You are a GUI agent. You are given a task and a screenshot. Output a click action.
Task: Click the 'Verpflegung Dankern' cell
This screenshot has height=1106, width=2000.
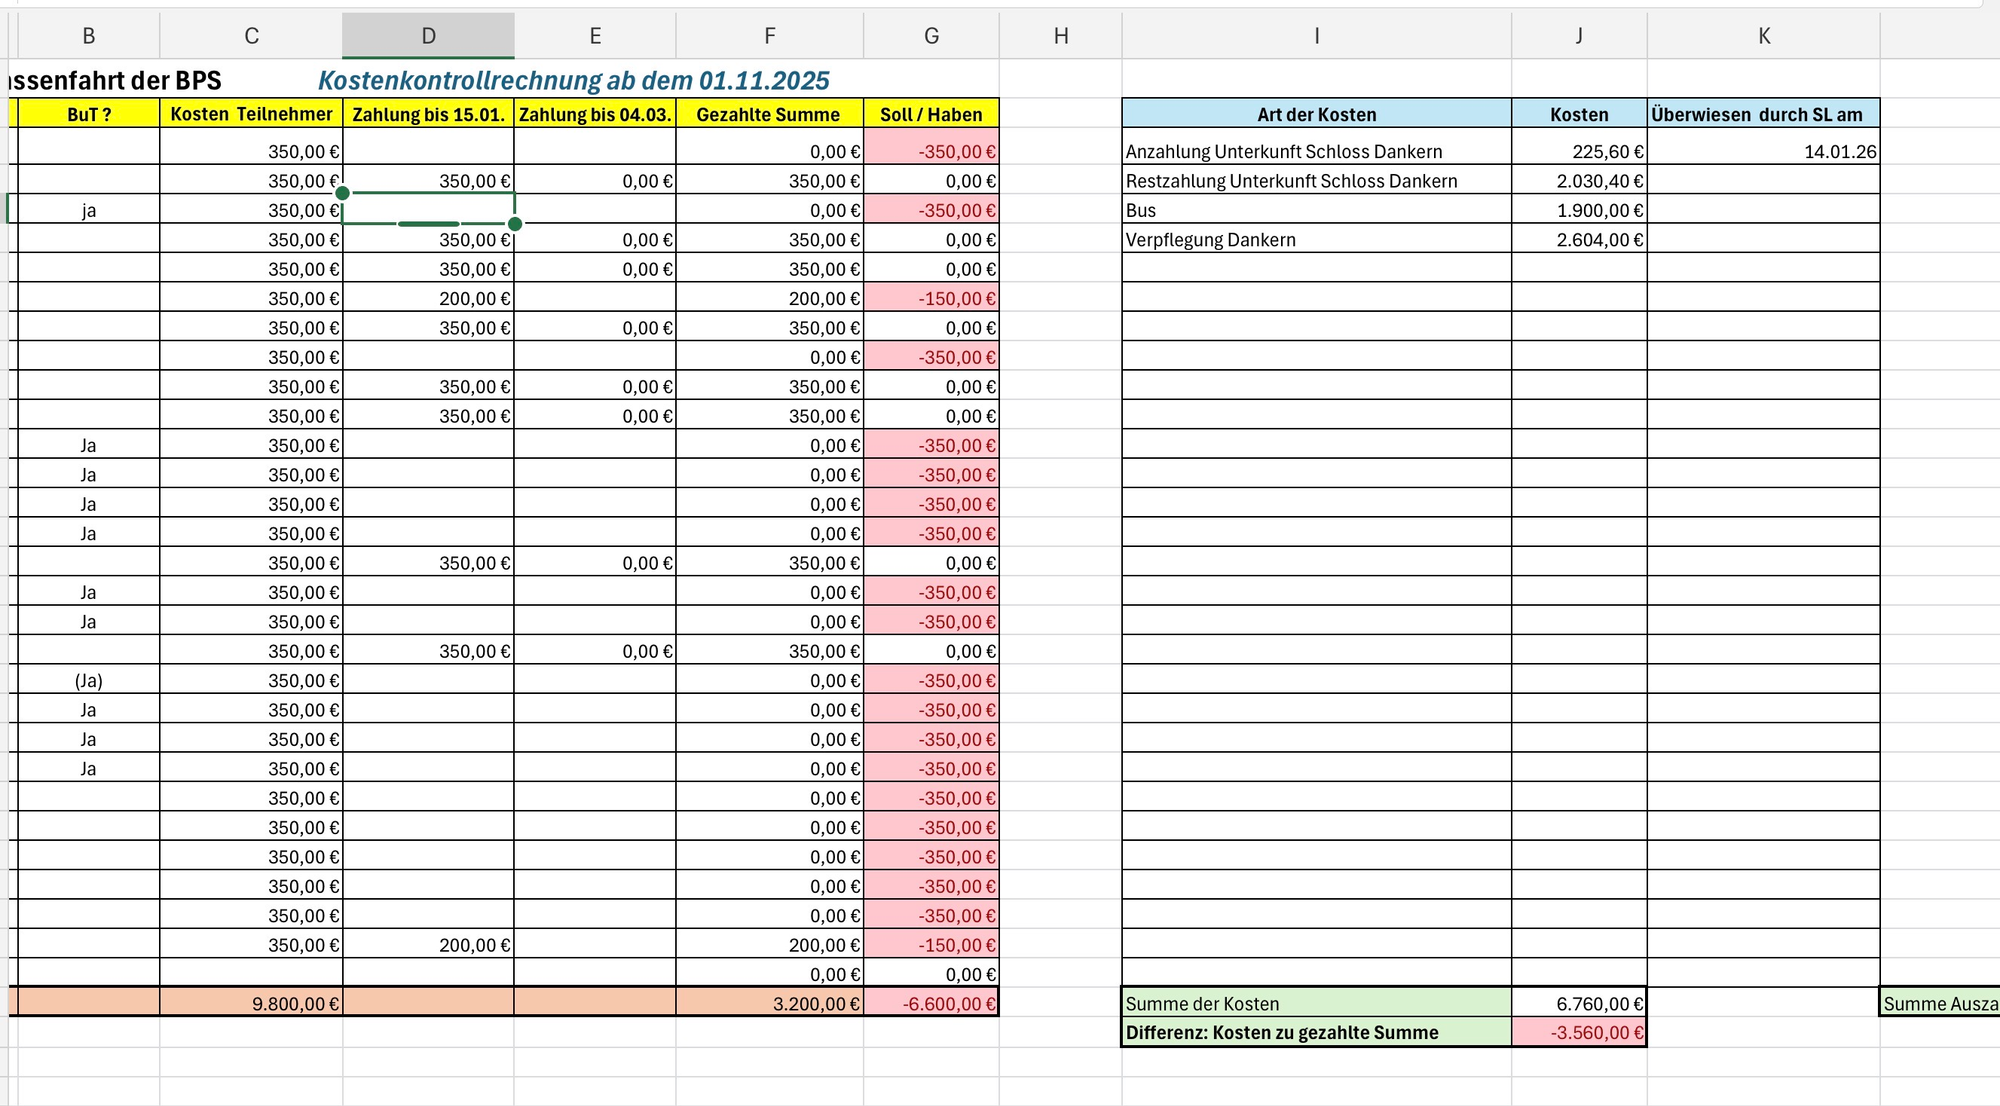point(1316,240)
